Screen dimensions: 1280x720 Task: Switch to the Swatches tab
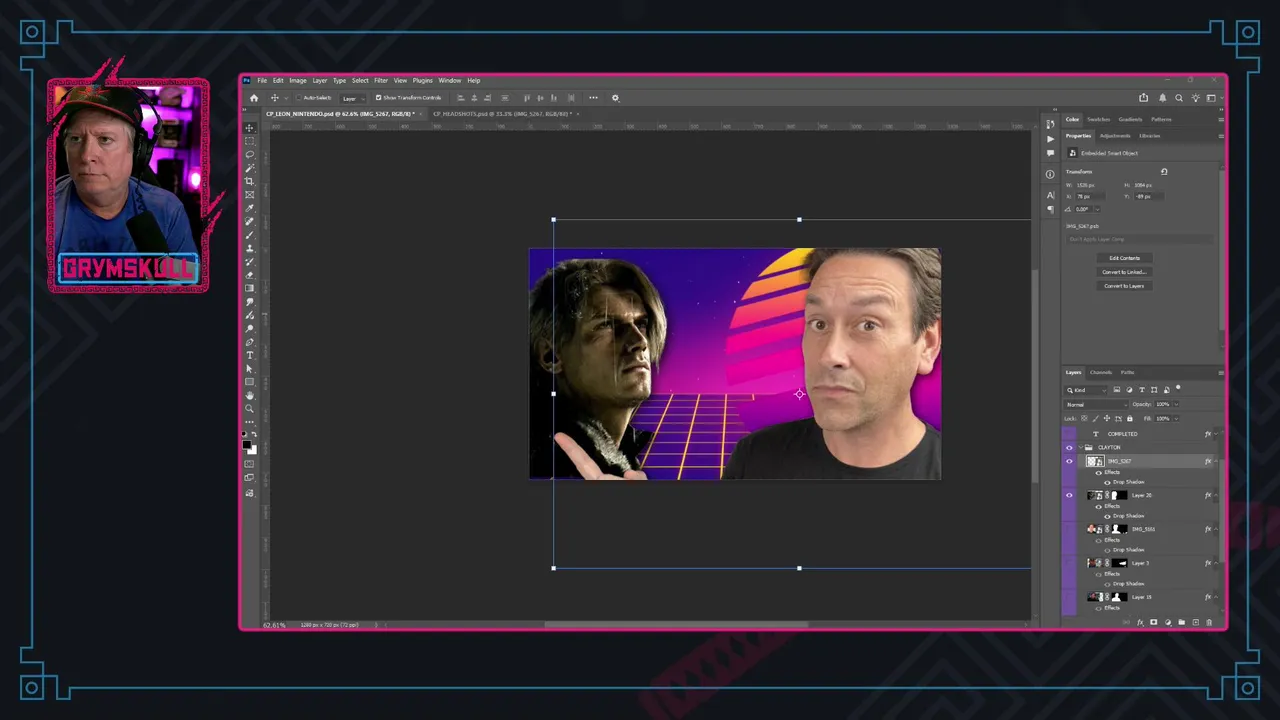click(1099, 119)
